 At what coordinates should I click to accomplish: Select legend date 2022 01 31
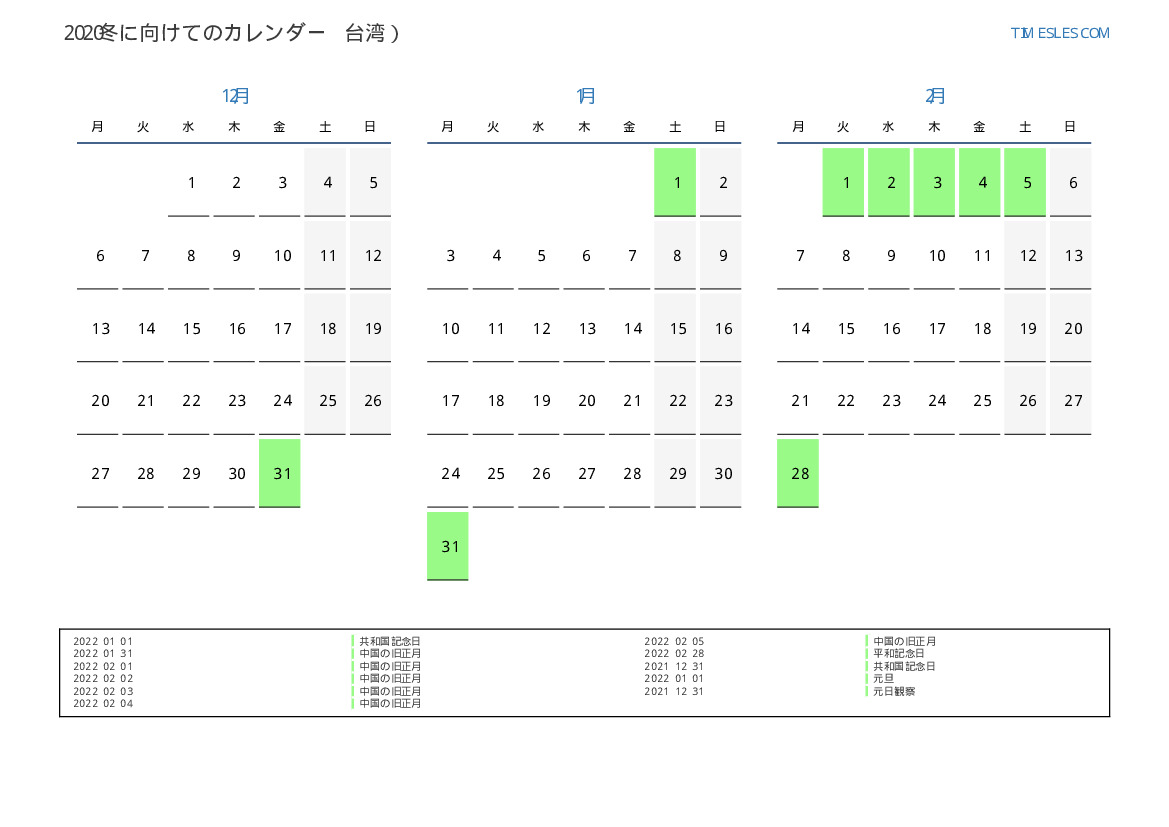click(103, 653)
